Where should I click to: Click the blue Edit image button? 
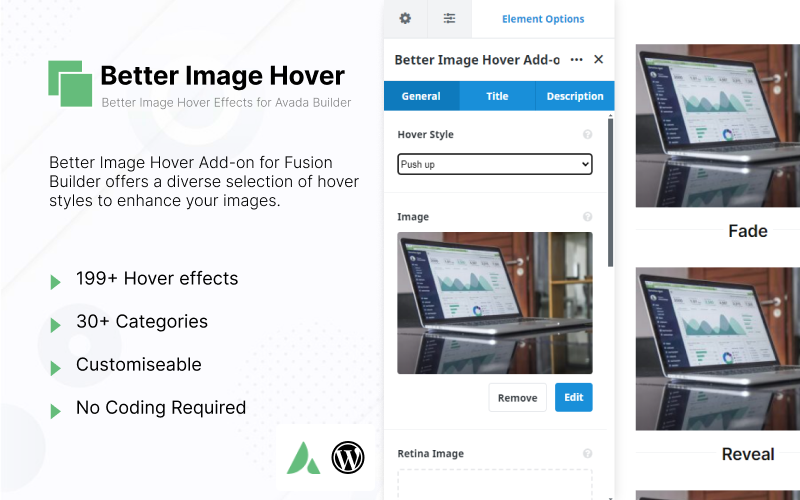click(573, 397)
